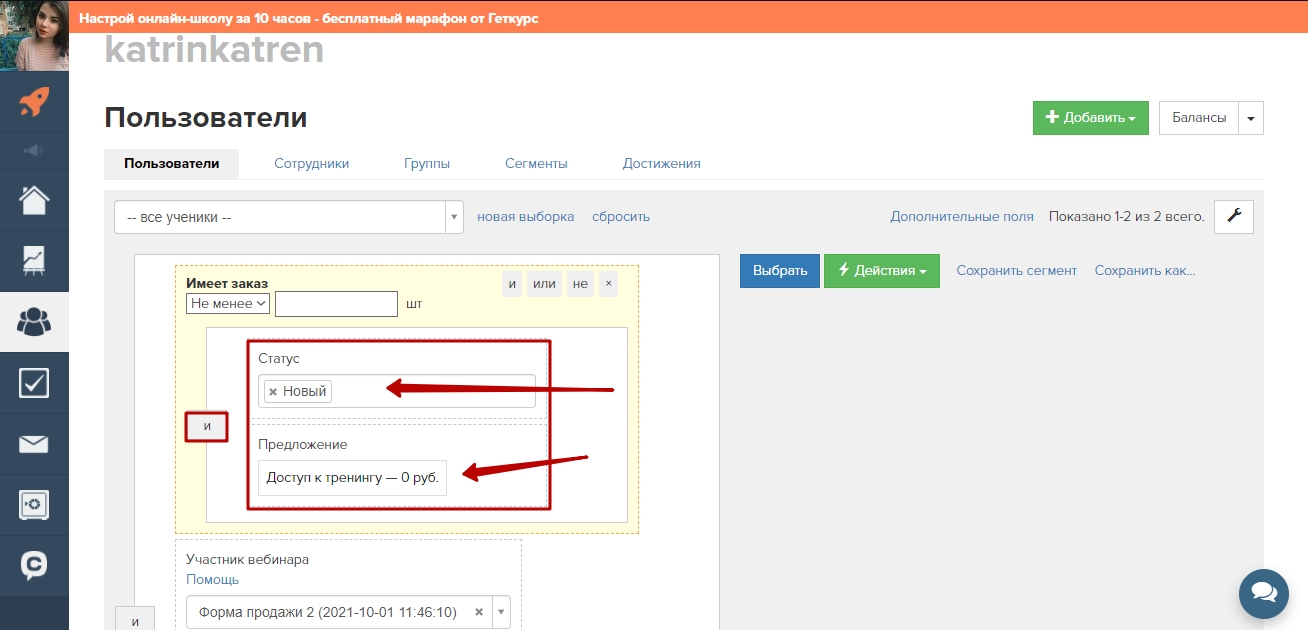The width and height of the screenshot is (1308, 630).
Task: Open the home icon in sidebar
Action: pos(34,200)
